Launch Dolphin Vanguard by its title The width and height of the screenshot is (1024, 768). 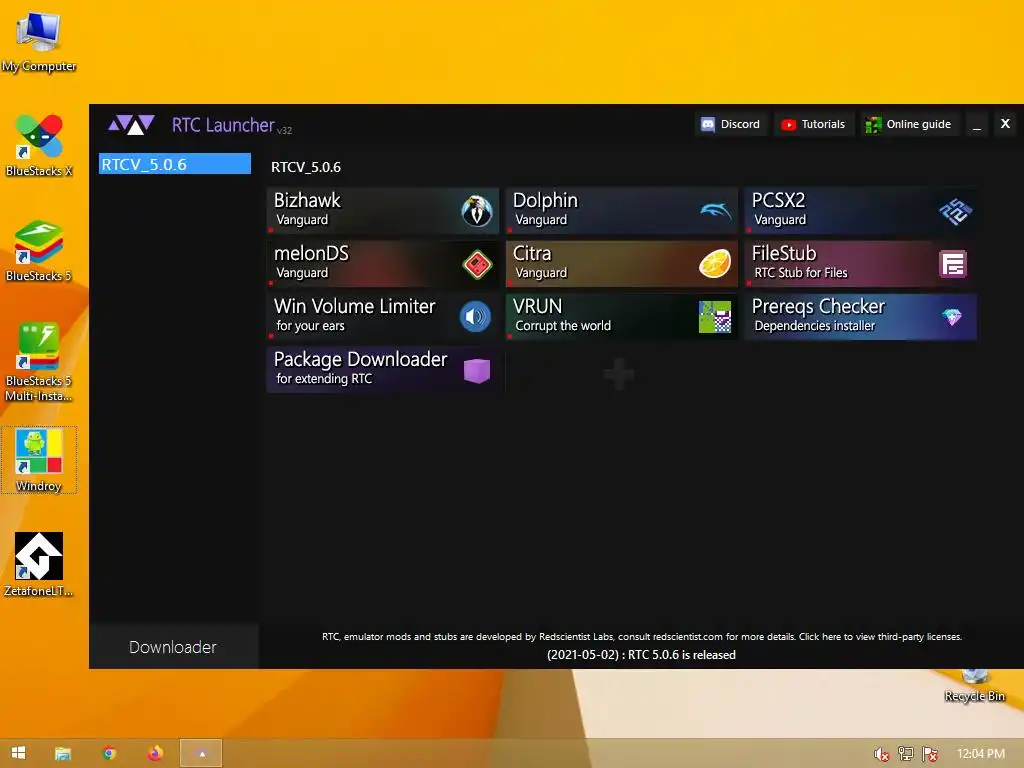point(545,200)
